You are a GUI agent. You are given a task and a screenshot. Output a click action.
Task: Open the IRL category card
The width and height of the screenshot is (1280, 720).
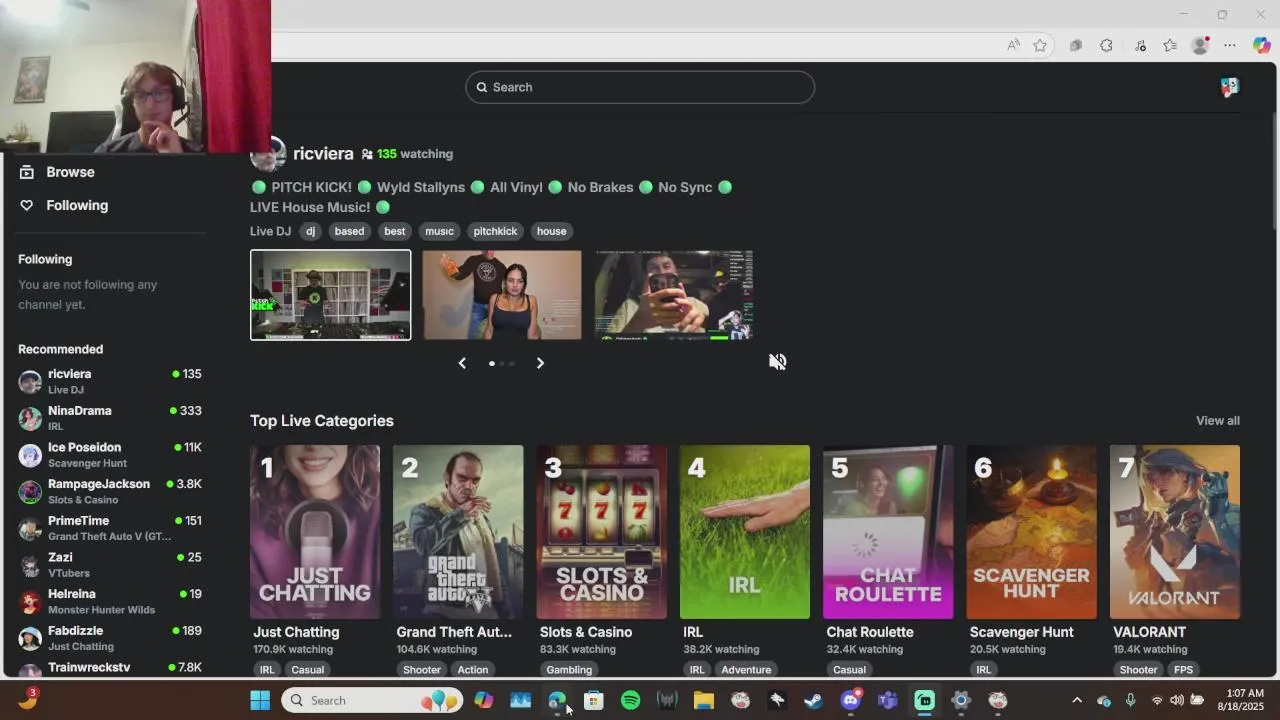(x=745, y=532)
